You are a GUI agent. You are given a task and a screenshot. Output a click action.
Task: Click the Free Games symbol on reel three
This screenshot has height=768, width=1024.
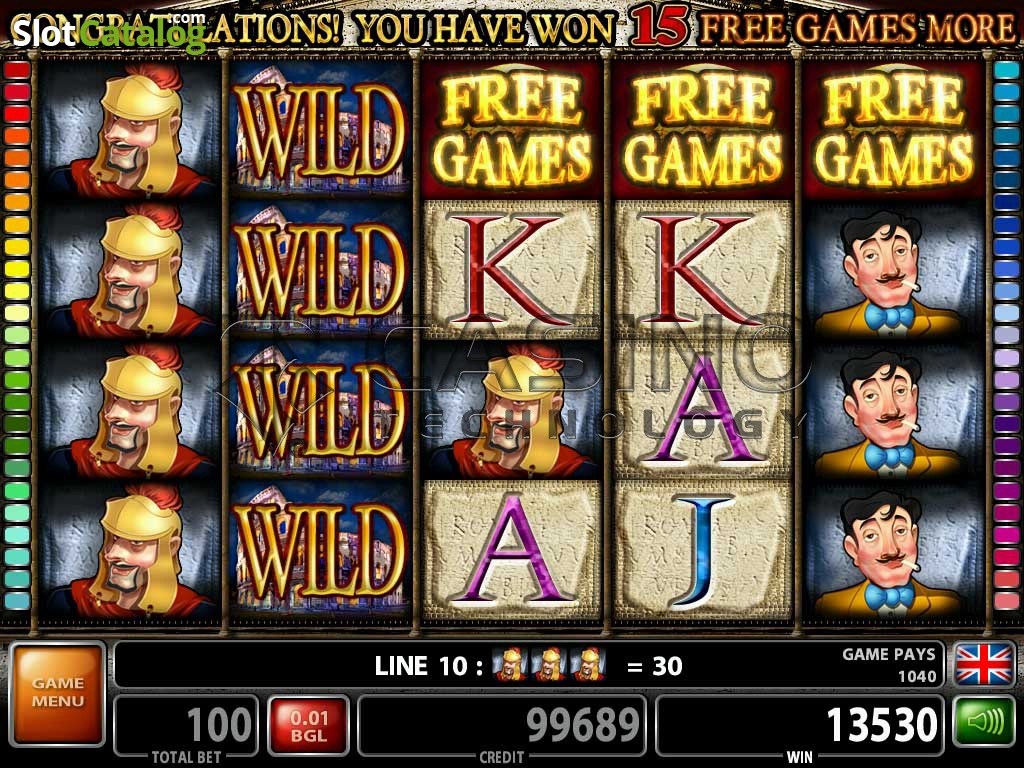point(511,129)
